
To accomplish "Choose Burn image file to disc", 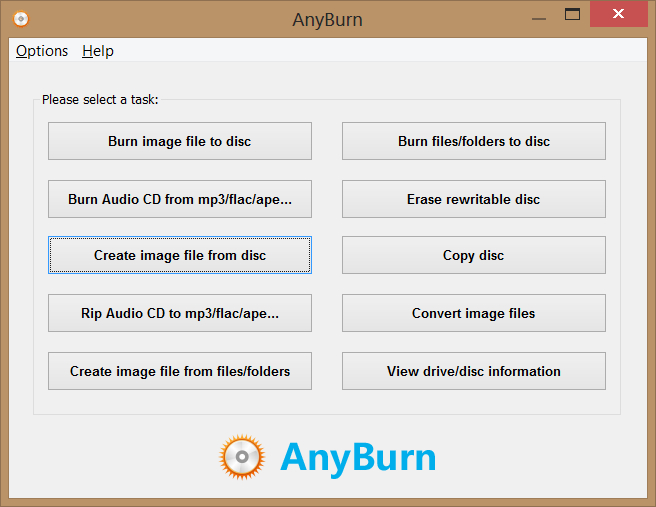I will pos(180,141).
